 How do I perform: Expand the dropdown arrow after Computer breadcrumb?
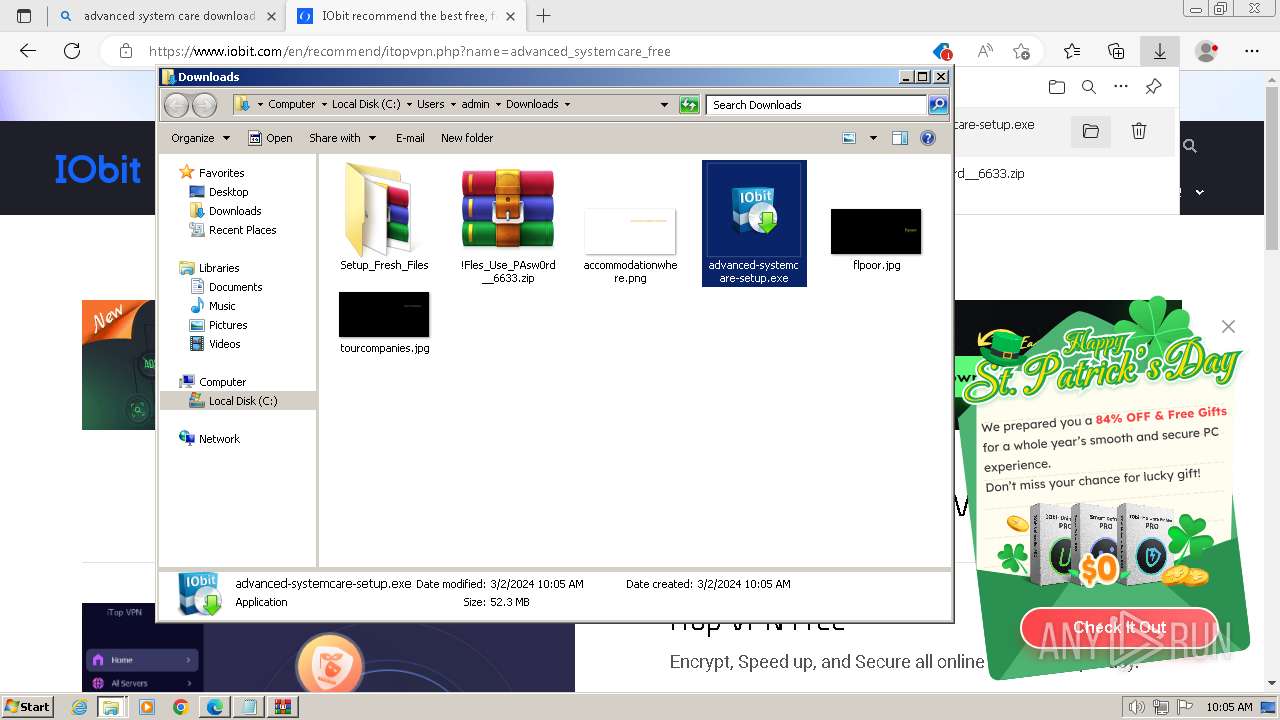click(x=323, y=104)
